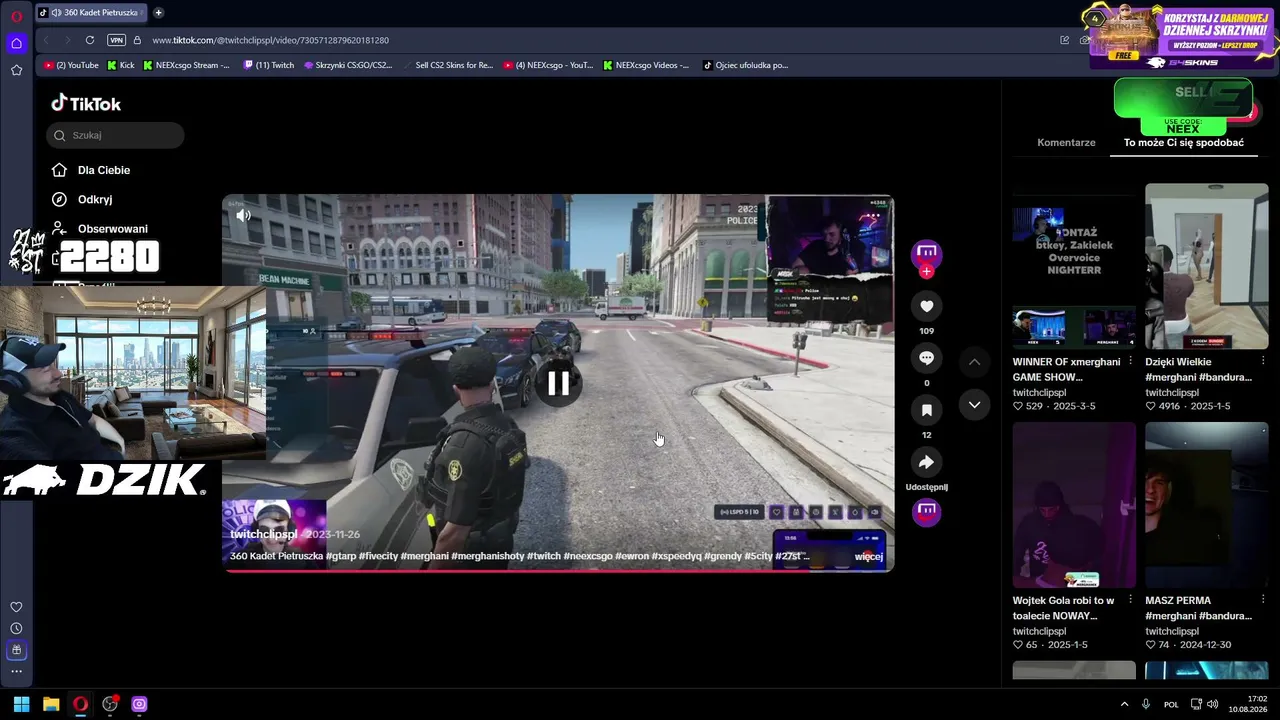
Task: Click the taskbar microphone icon
Action: (x=1146, y=704)
